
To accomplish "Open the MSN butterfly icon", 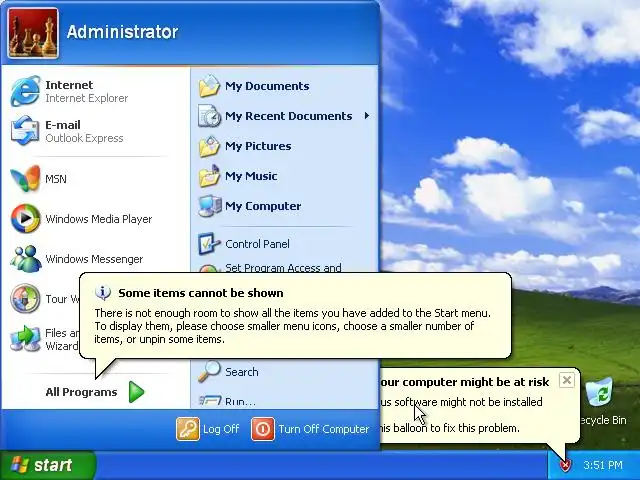I will (25, 178).
